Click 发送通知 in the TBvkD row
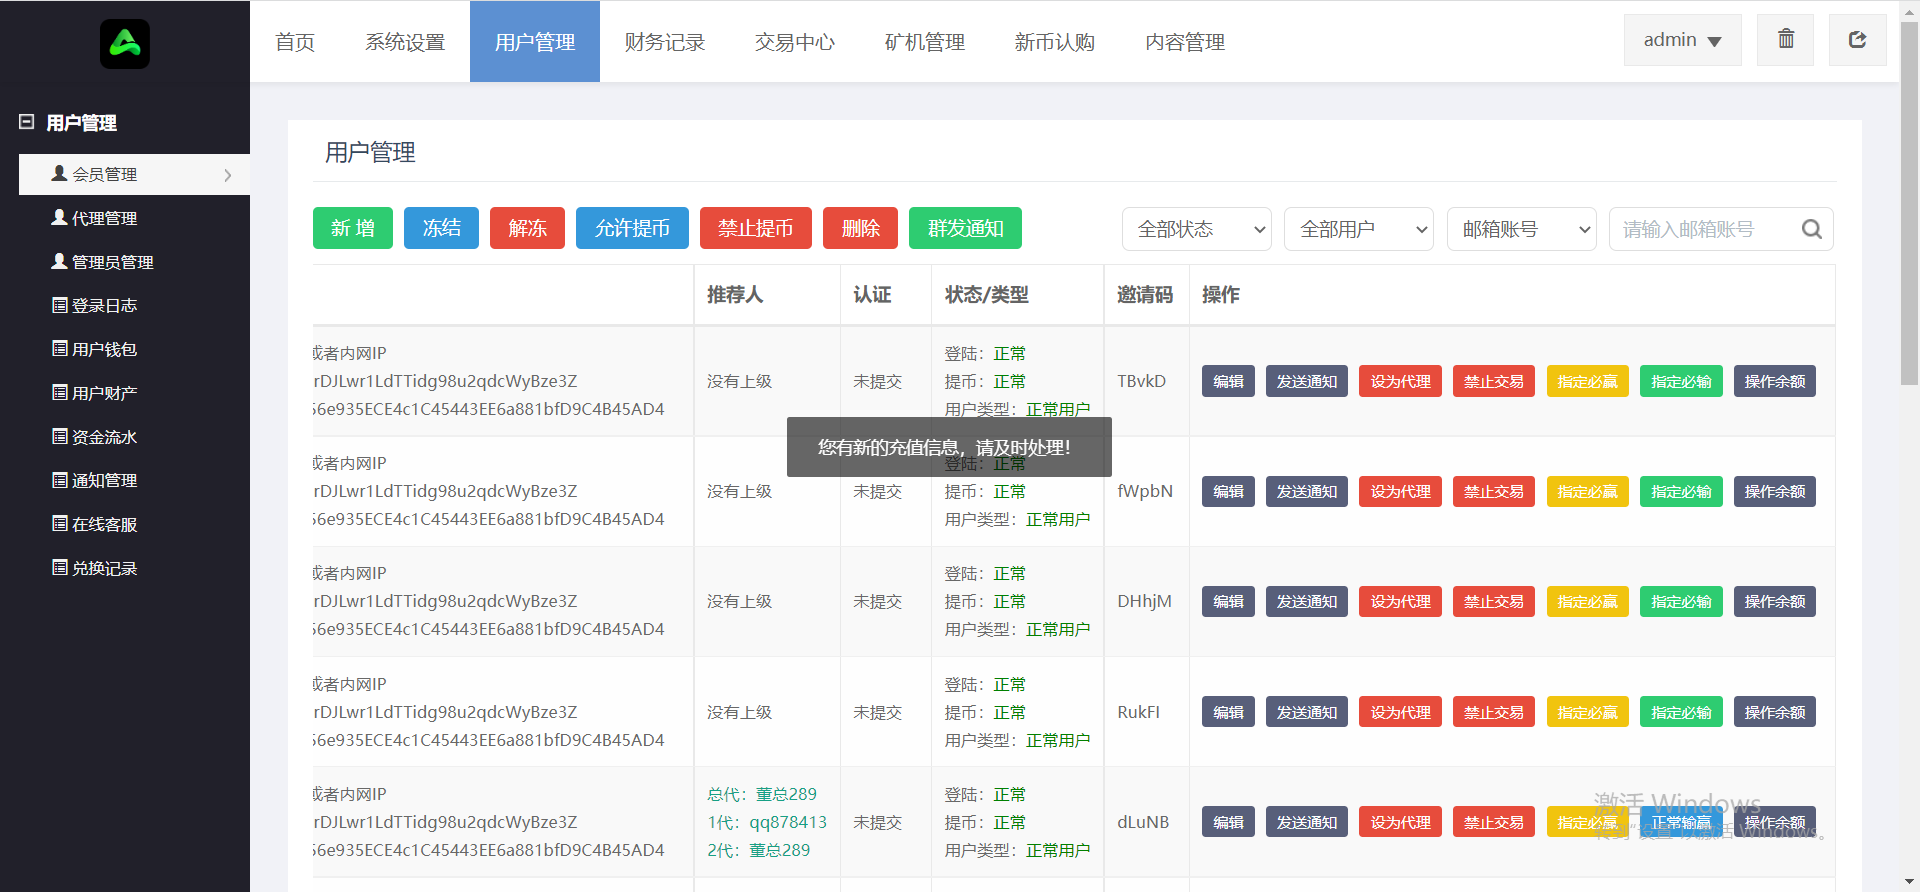 (1307, 381)
